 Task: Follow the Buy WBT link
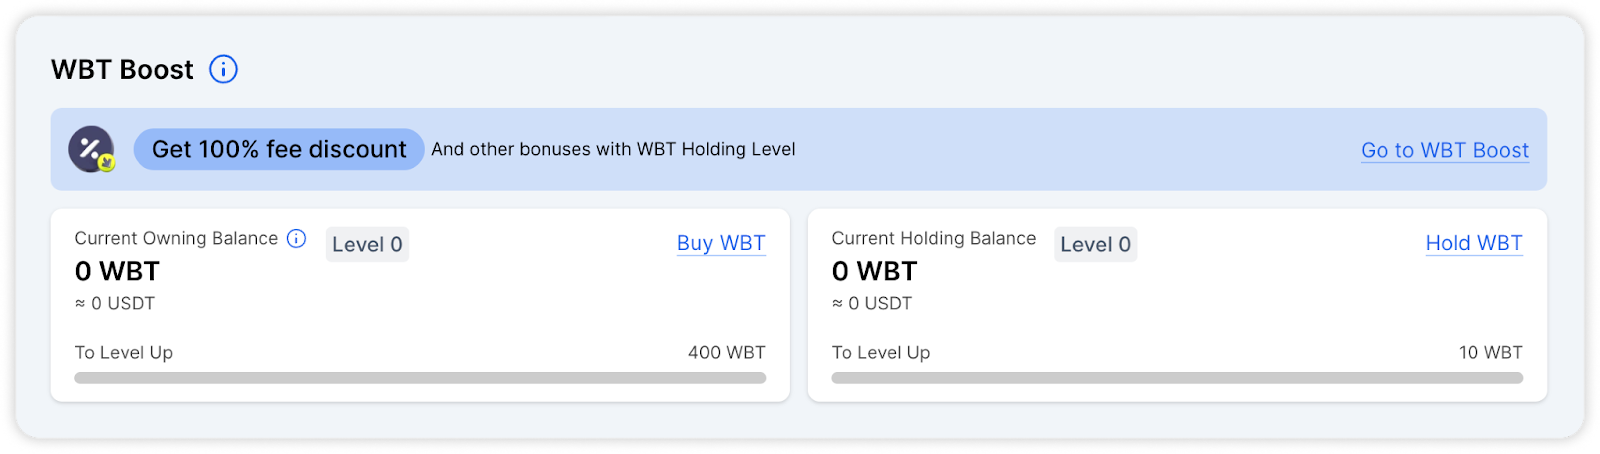click(721, 243)
